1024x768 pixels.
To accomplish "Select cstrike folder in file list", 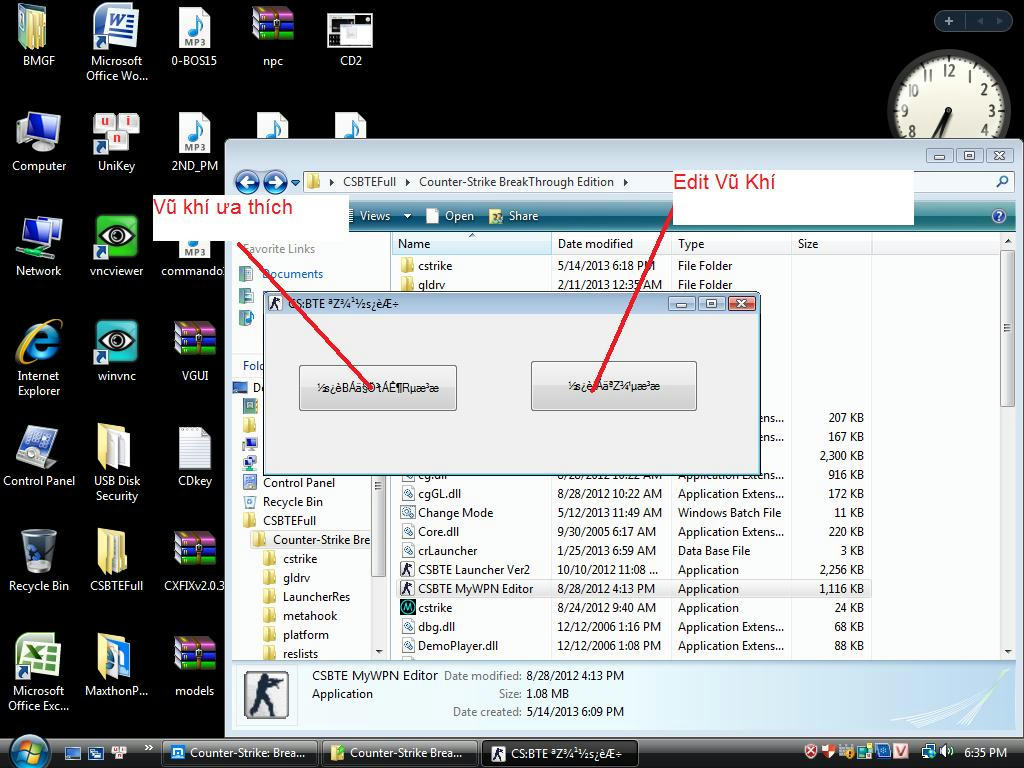I will coord(435,266).
